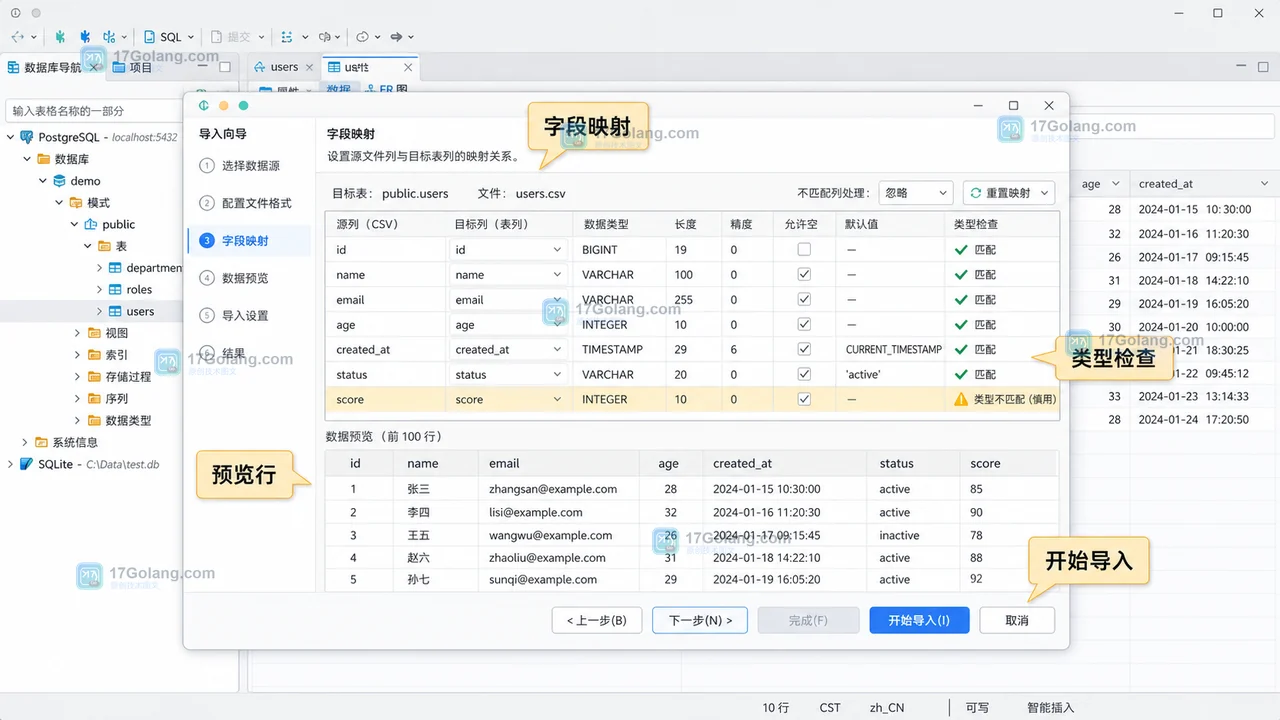Click the blue 开始导入(I) button
Screen dimensions: 1280x720
919,620
